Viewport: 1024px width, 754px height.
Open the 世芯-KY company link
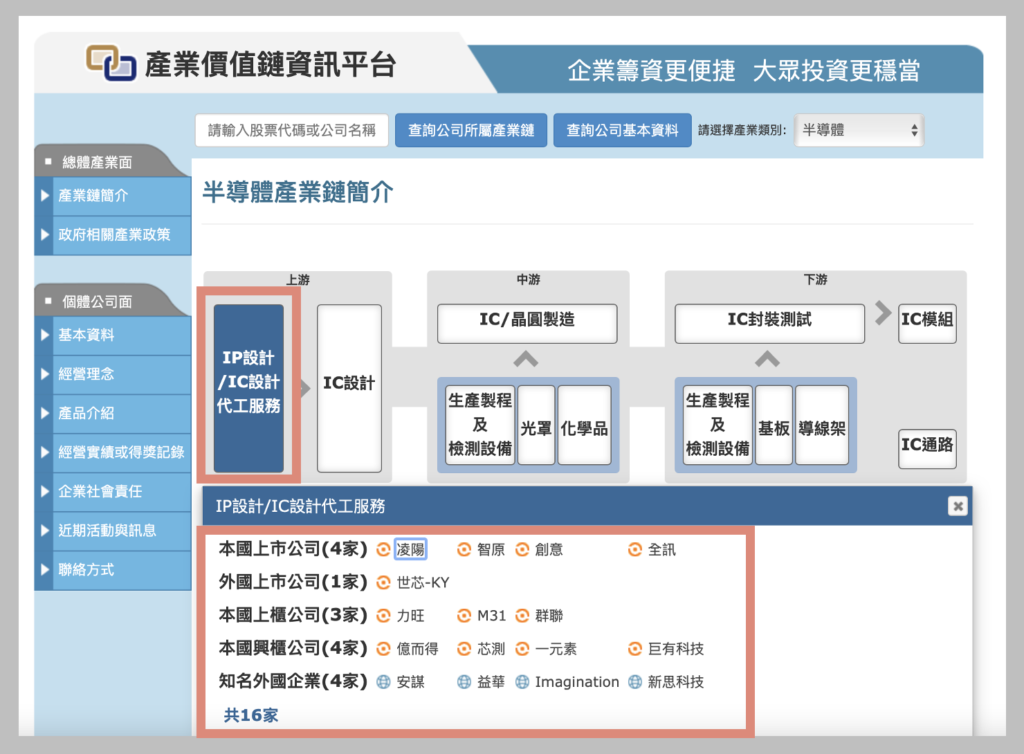click(x=423, y=582)
